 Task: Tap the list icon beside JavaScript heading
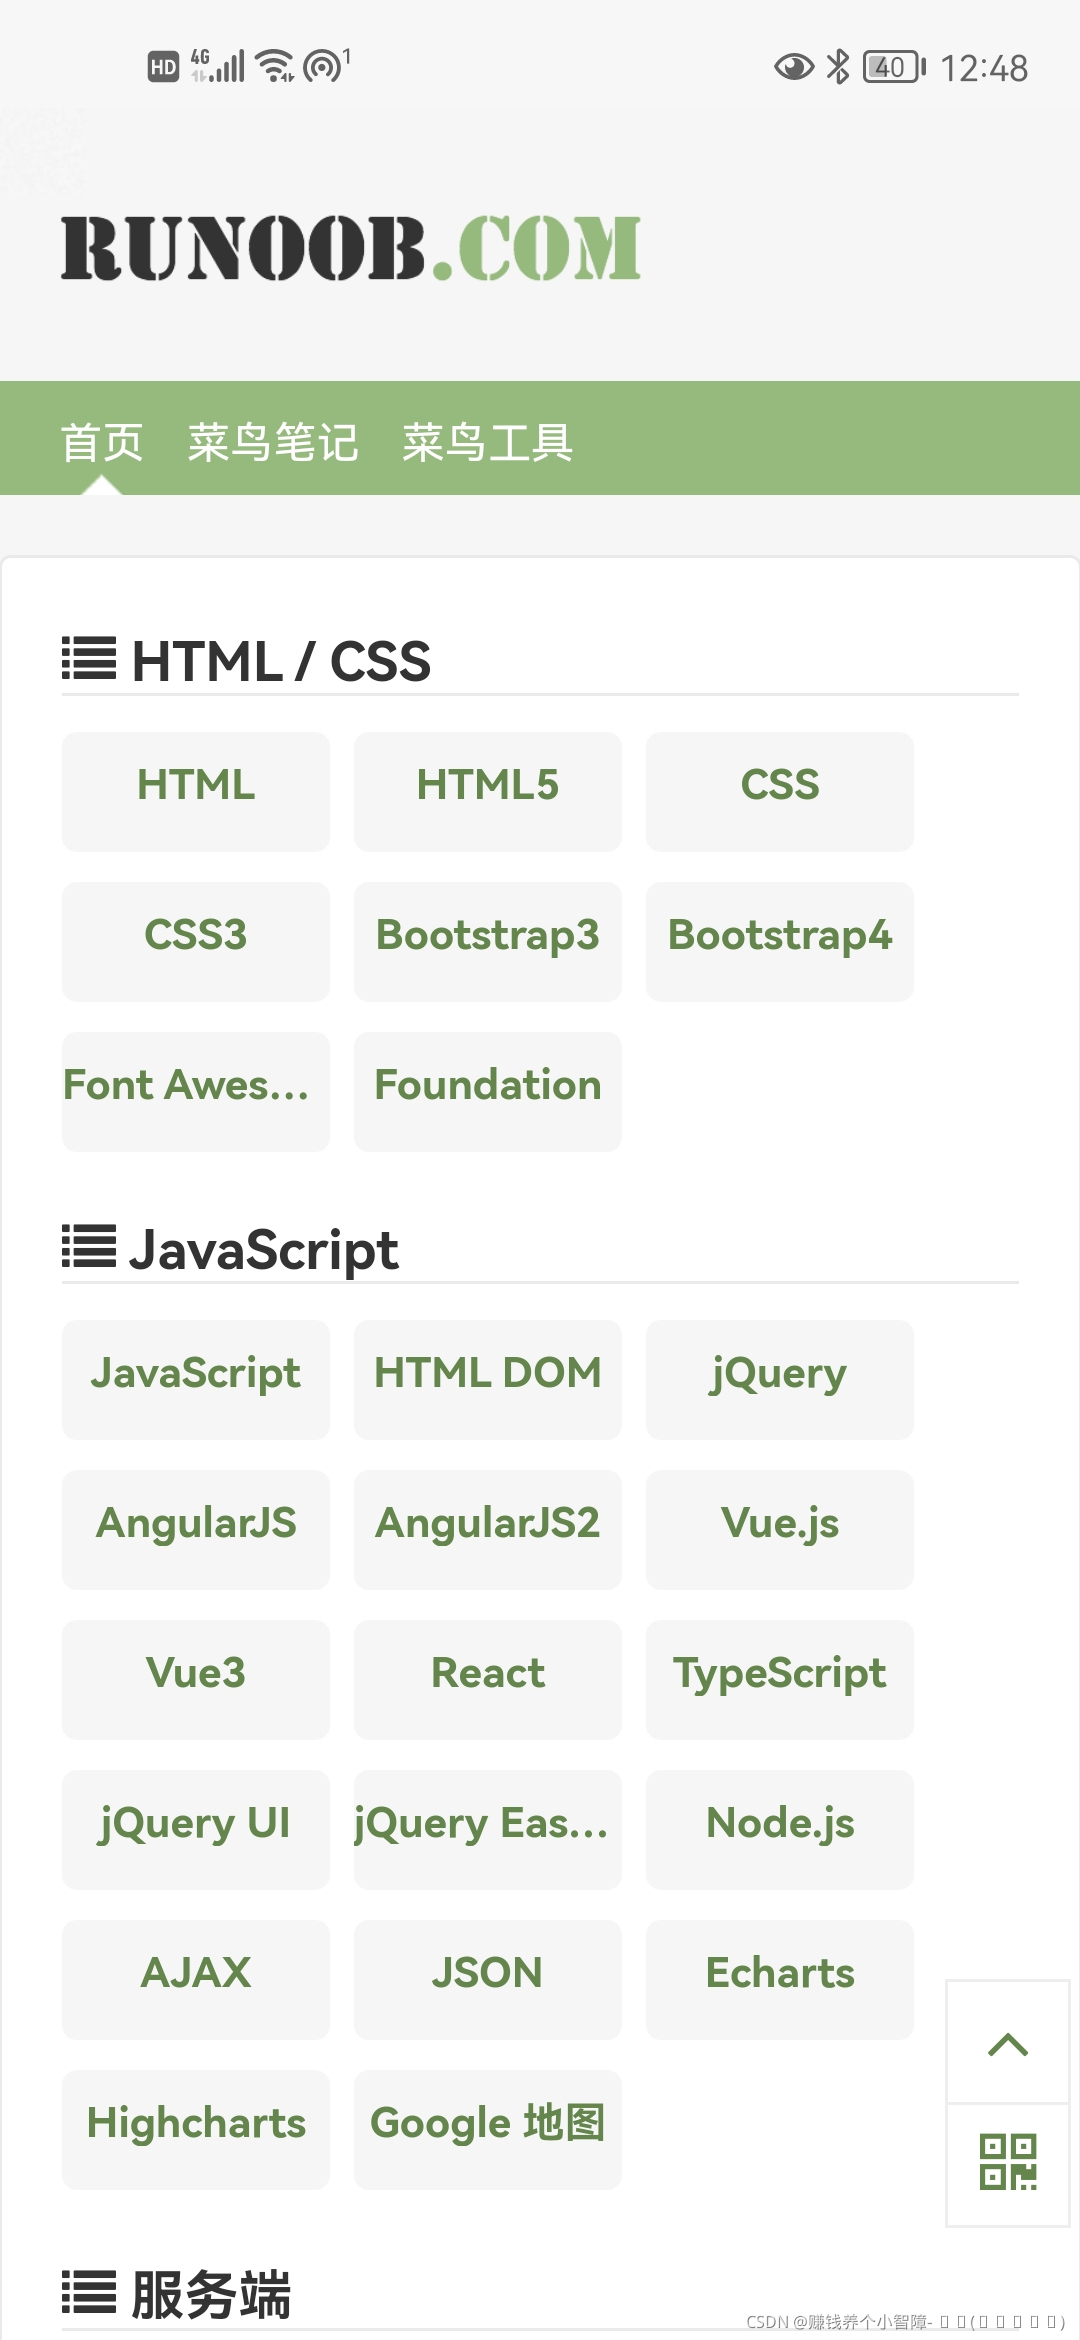pos(89,1247)
